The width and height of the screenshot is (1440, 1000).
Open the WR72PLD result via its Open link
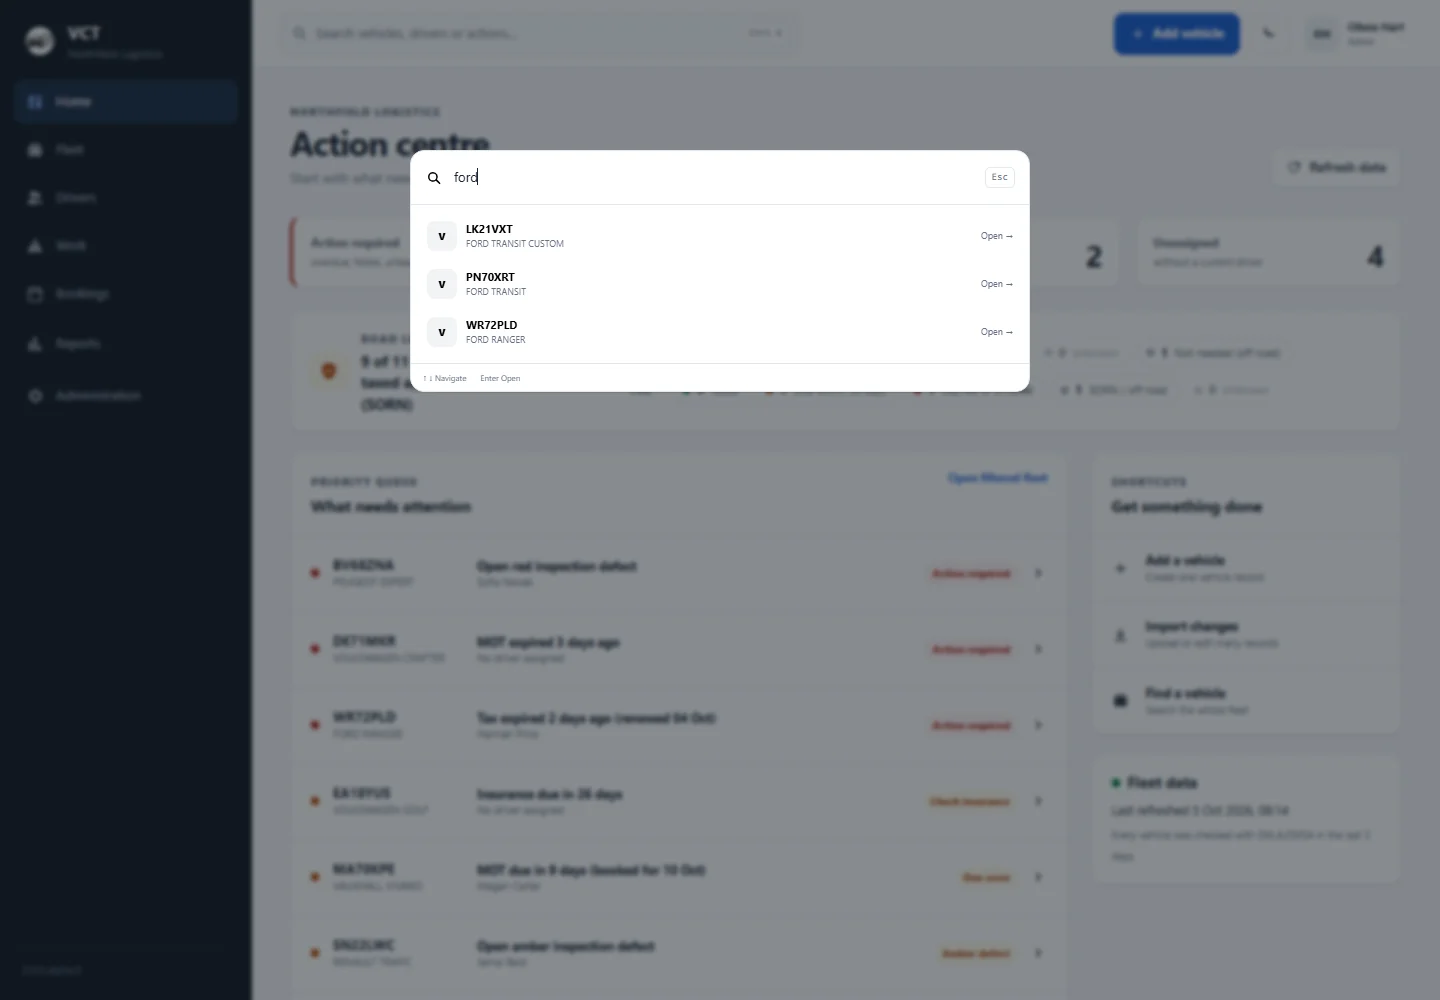tap(996, 332)
